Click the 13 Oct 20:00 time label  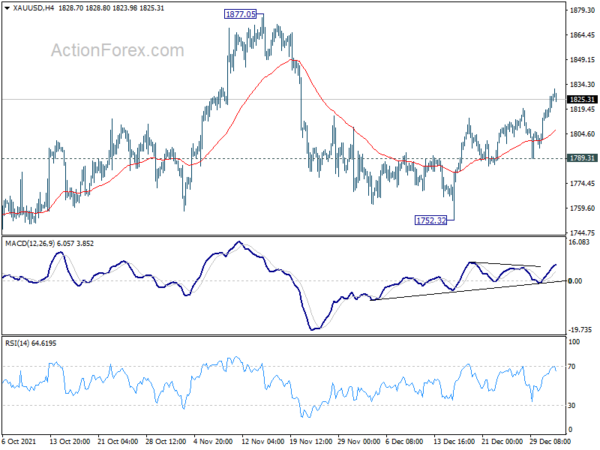tap(70, 441)
